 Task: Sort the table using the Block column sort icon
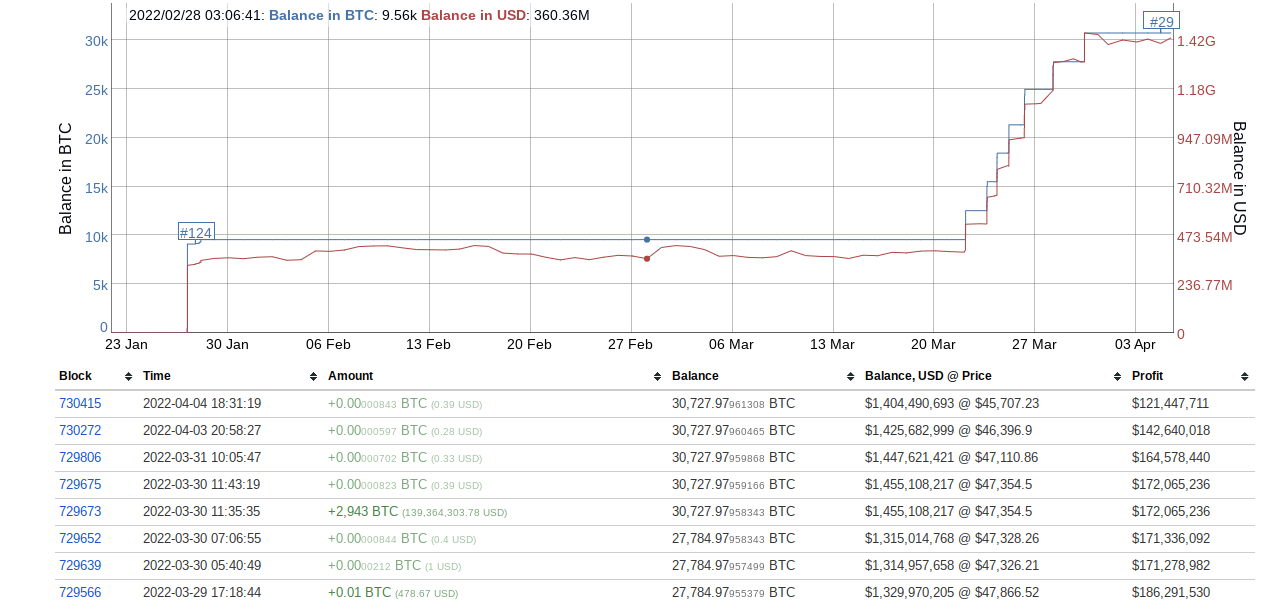point(129,377)
